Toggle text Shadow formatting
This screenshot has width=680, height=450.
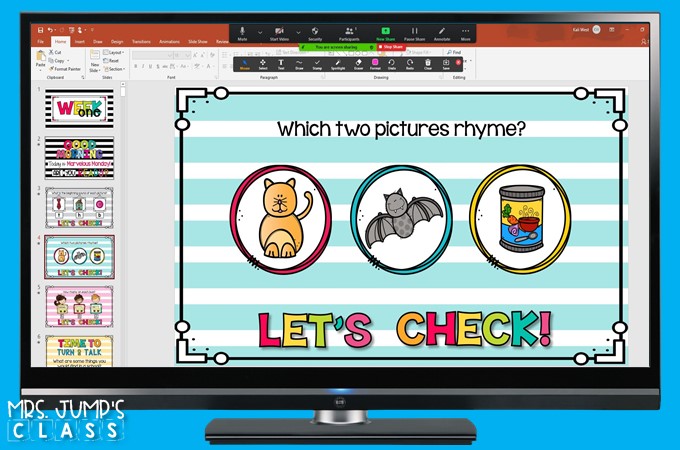point(158,66)
